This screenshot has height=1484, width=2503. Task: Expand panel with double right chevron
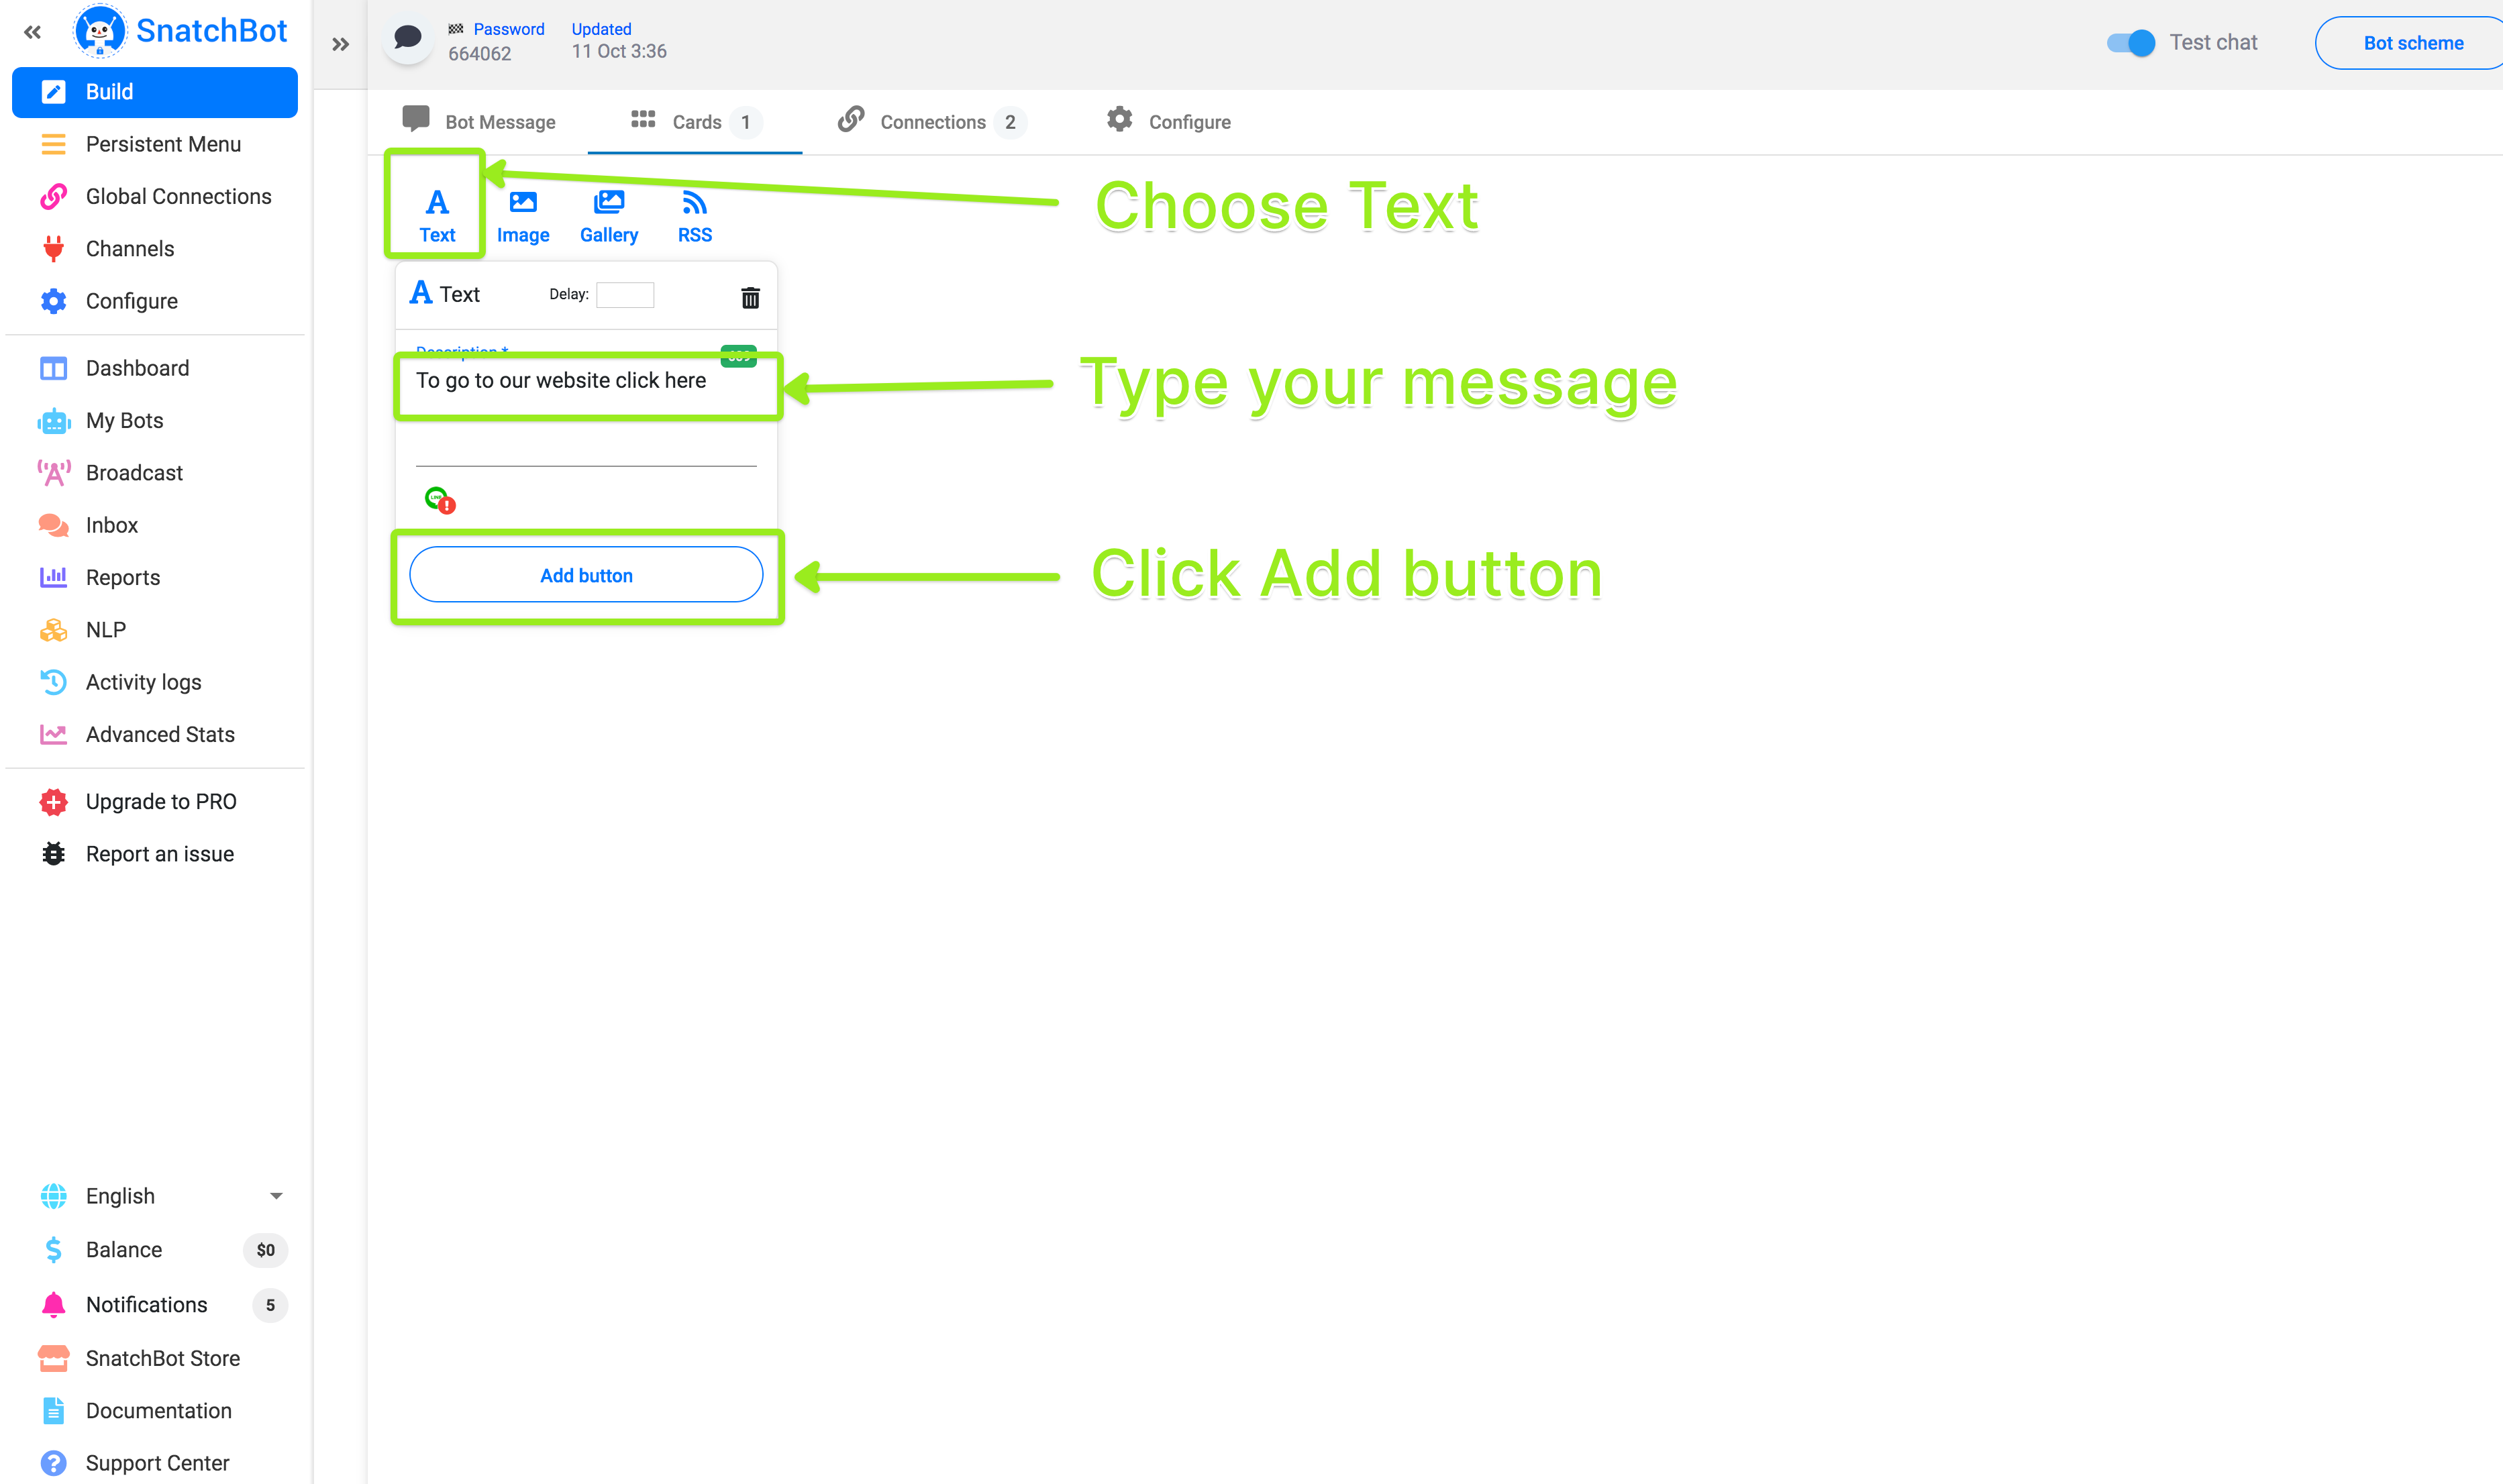[x=341, y=44]
